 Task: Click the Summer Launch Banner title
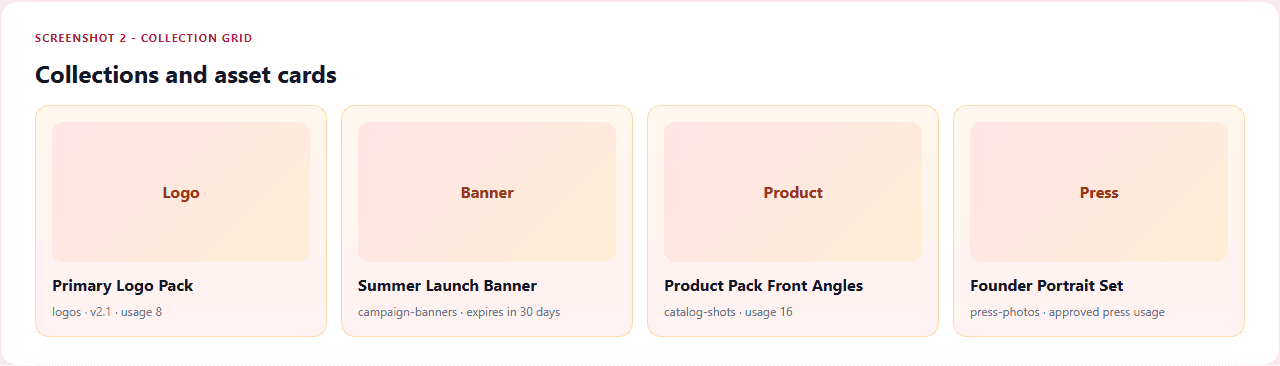tap(447, 286)
